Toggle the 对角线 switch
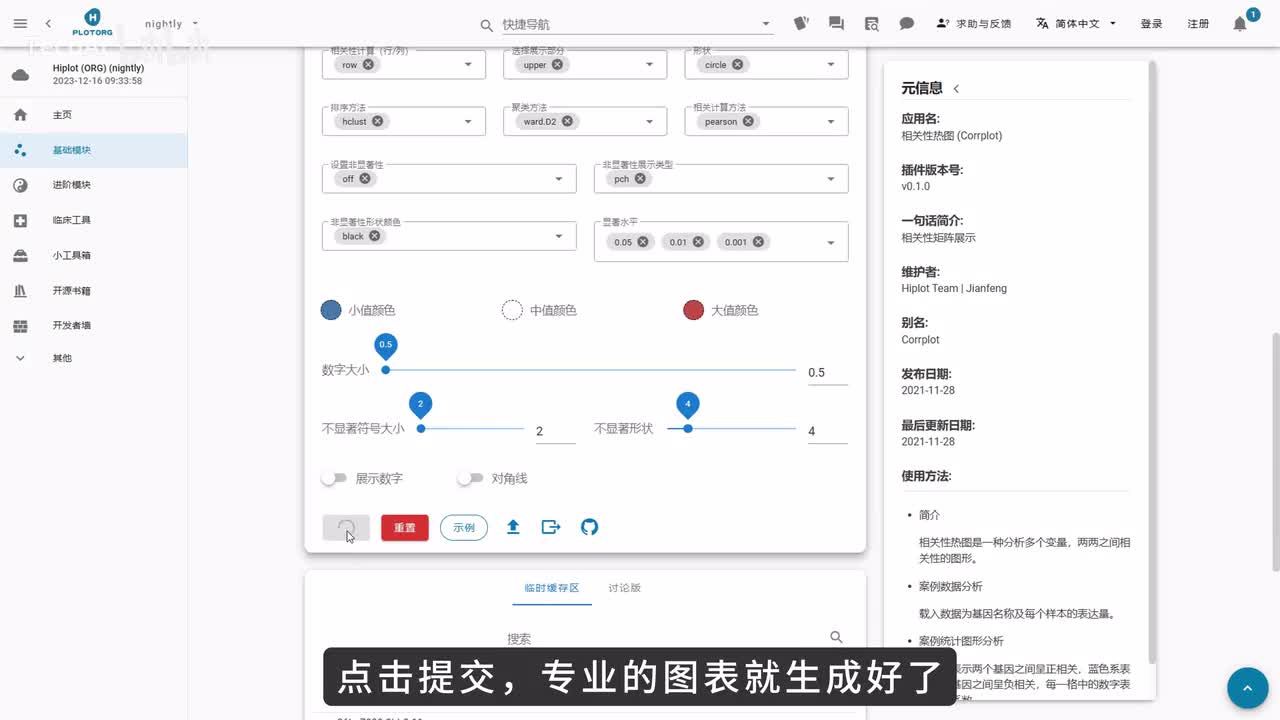Screen dimensions: 1280x720 pos(469,479)
